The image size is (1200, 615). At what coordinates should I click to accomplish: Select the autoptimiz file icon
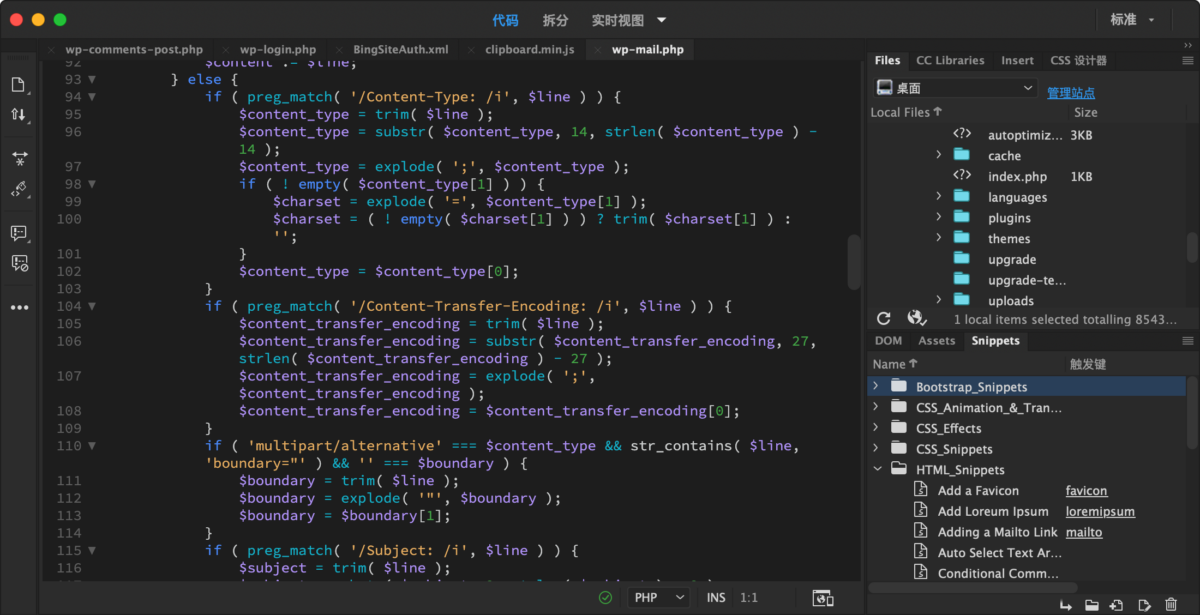point(961,134)
